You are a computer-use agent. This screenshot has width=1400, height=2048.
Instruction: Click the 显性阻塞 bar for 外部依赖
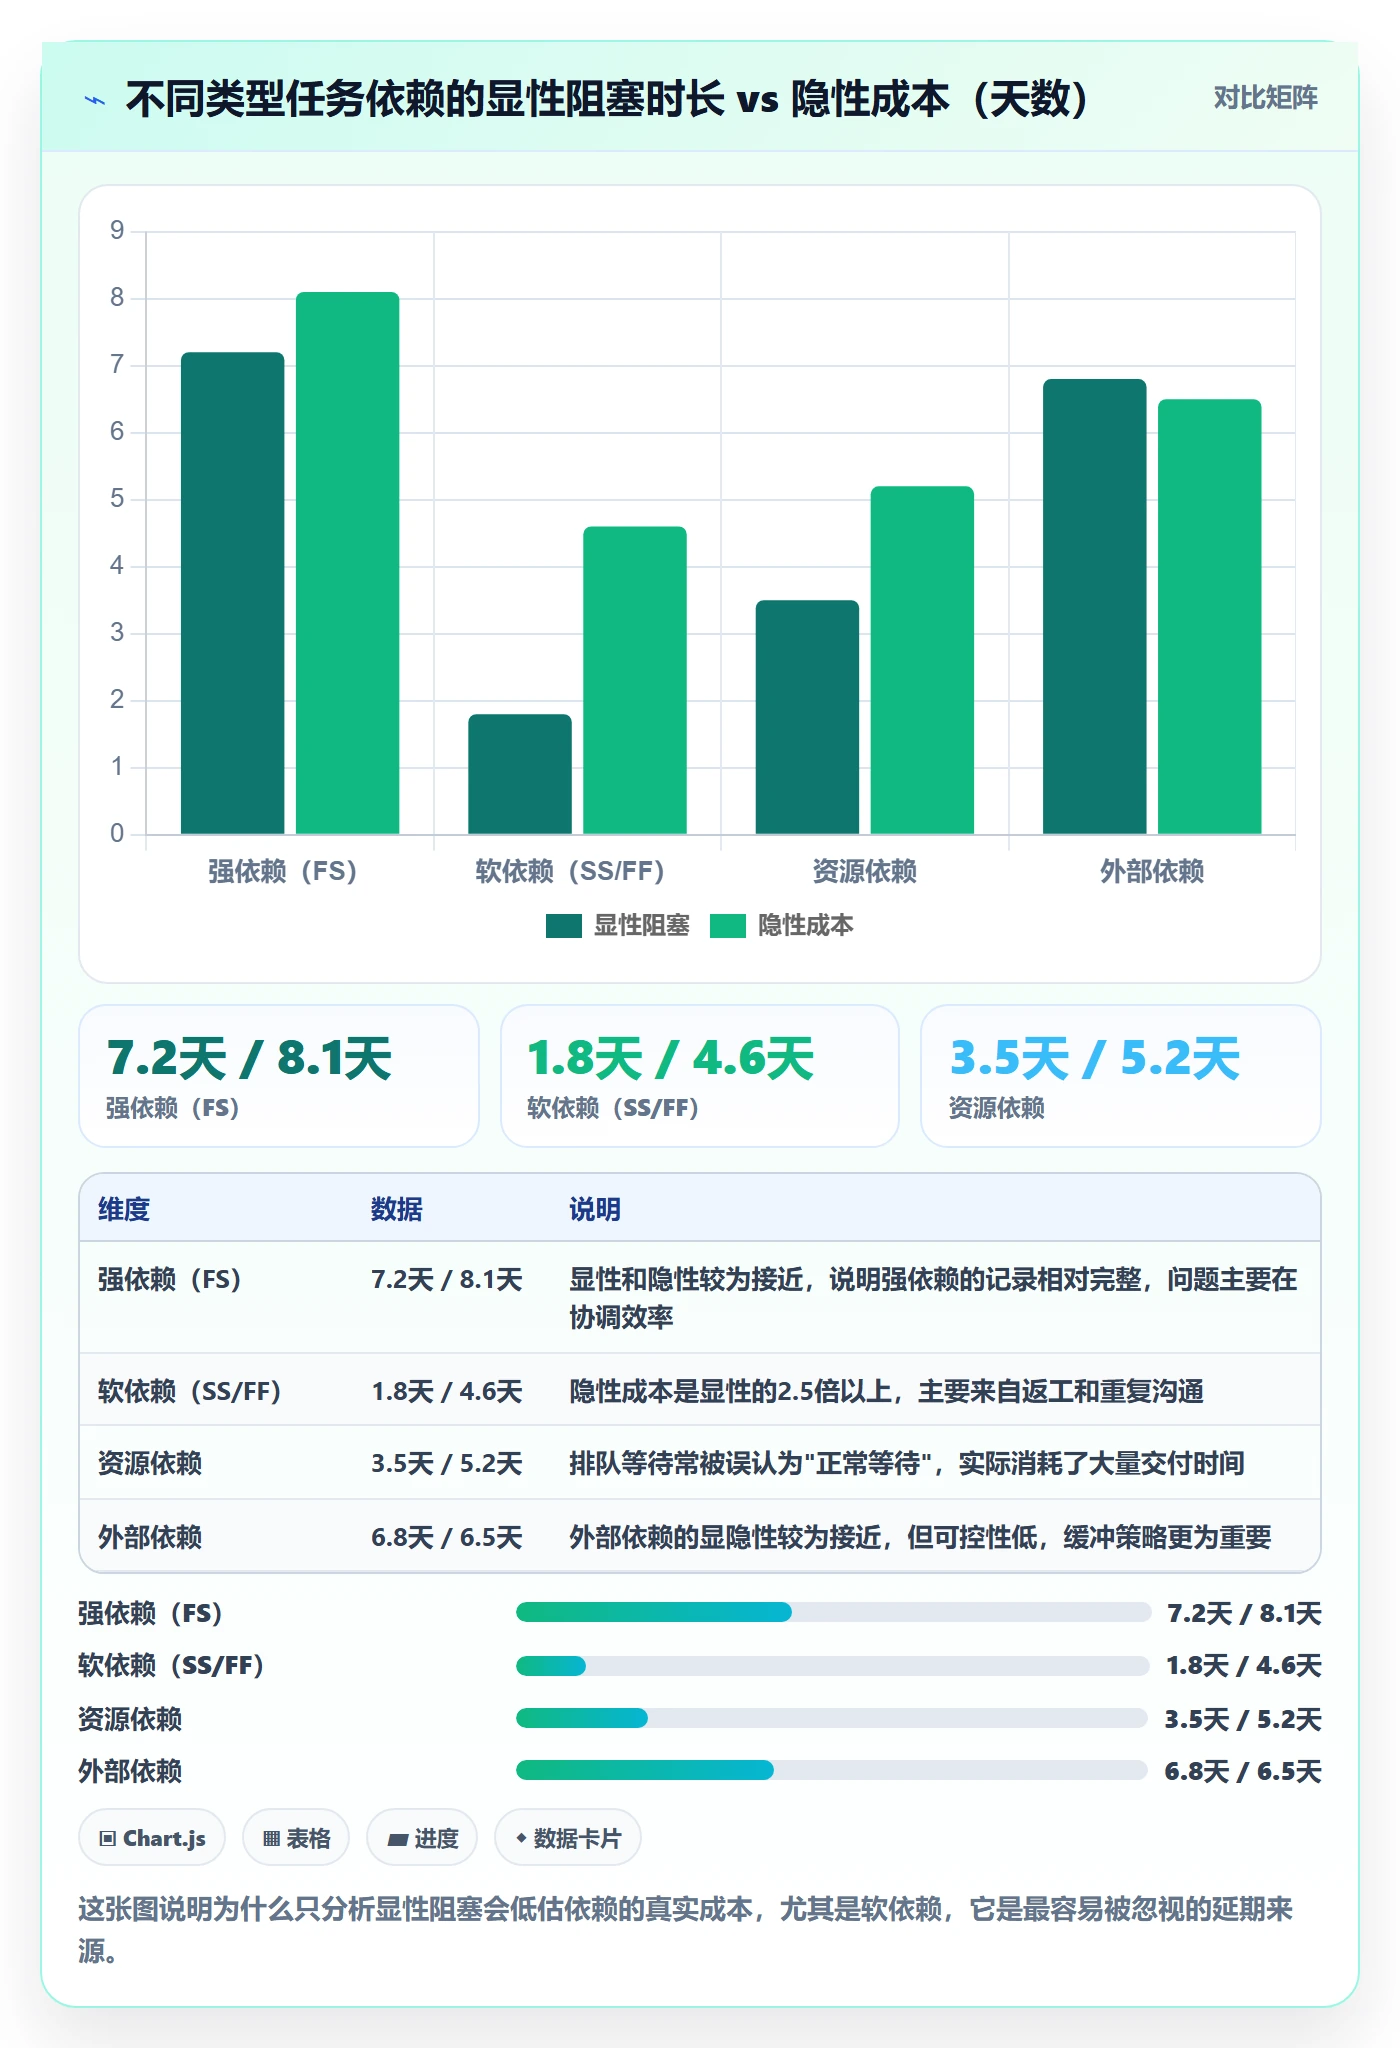coord(1095,606)
